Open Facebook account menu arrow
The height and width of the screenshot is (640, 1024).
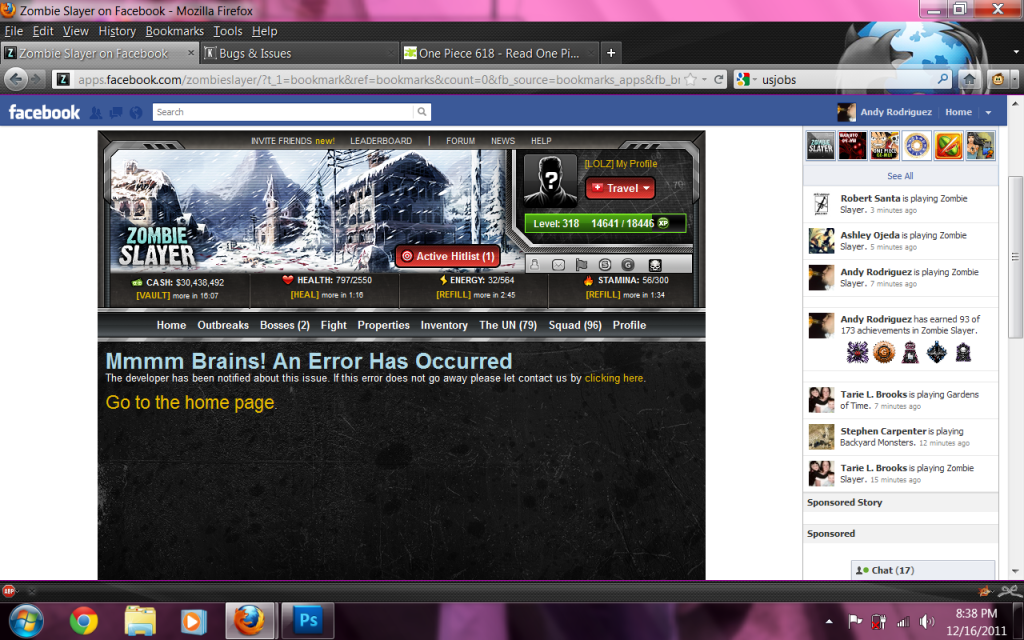point(988,112)
